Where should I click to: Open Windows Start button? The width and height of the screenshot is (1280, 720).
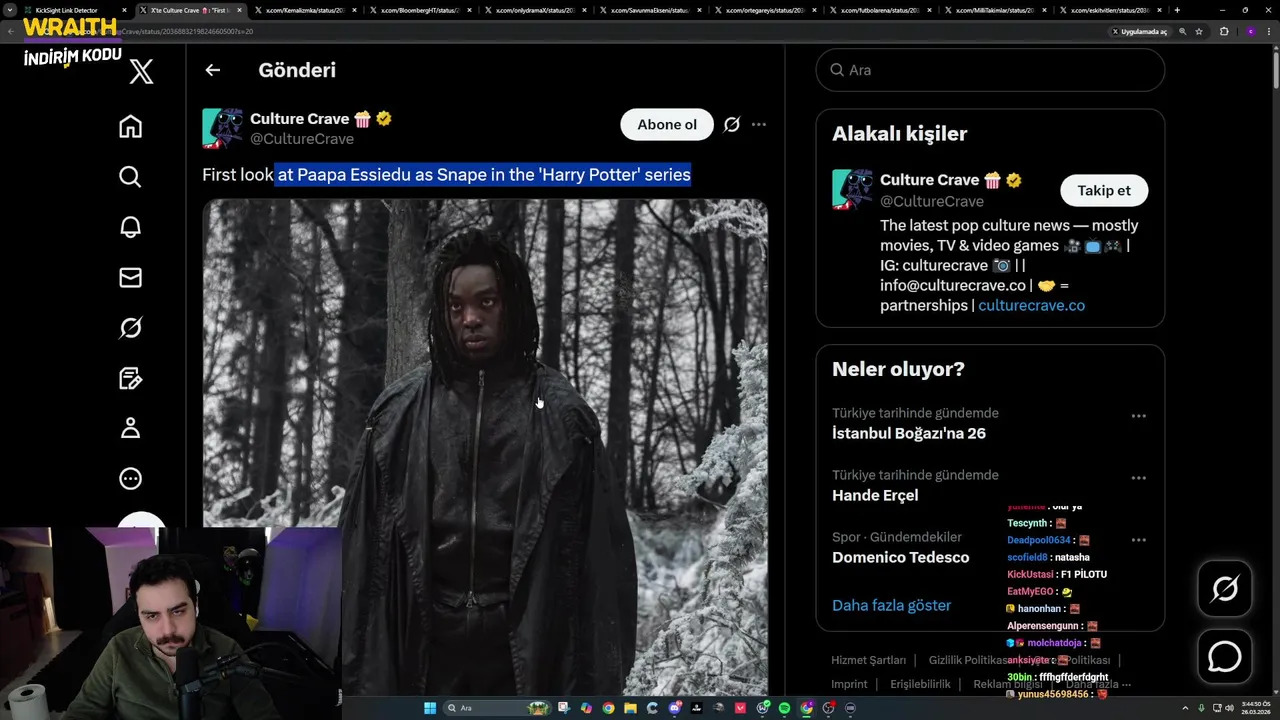point(430,708)
